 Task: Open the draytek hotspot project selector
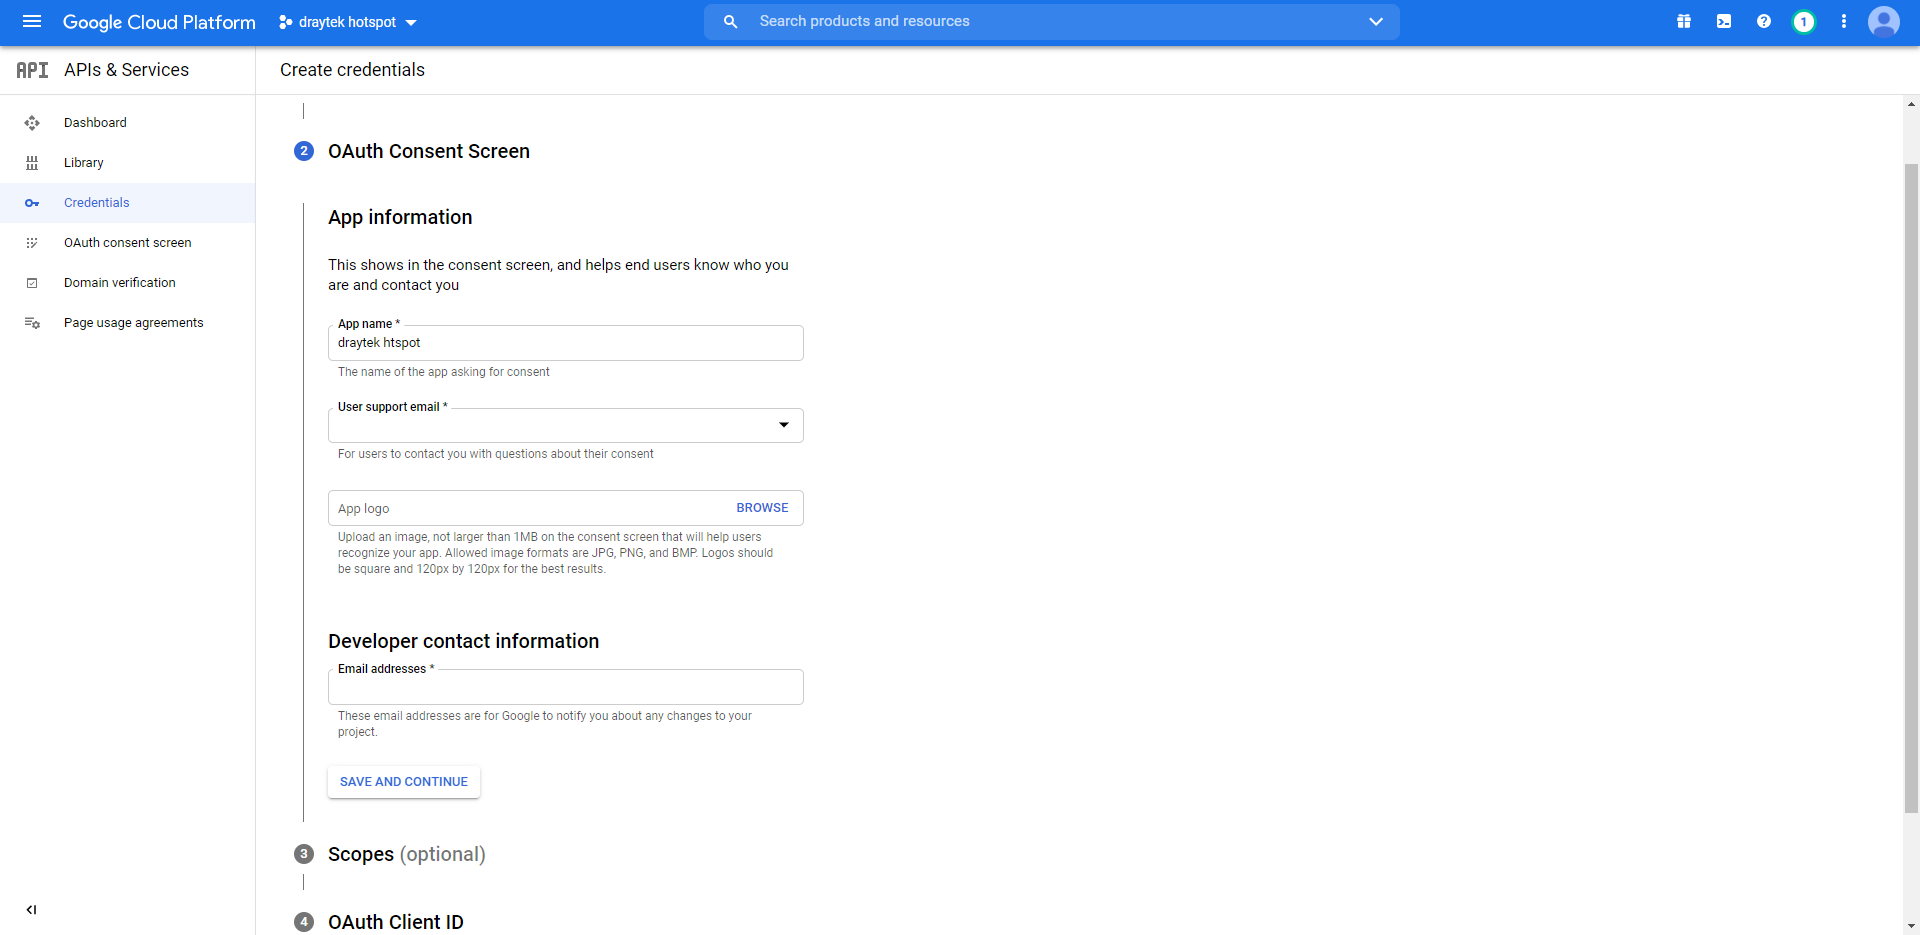click(x=347, y=22)
